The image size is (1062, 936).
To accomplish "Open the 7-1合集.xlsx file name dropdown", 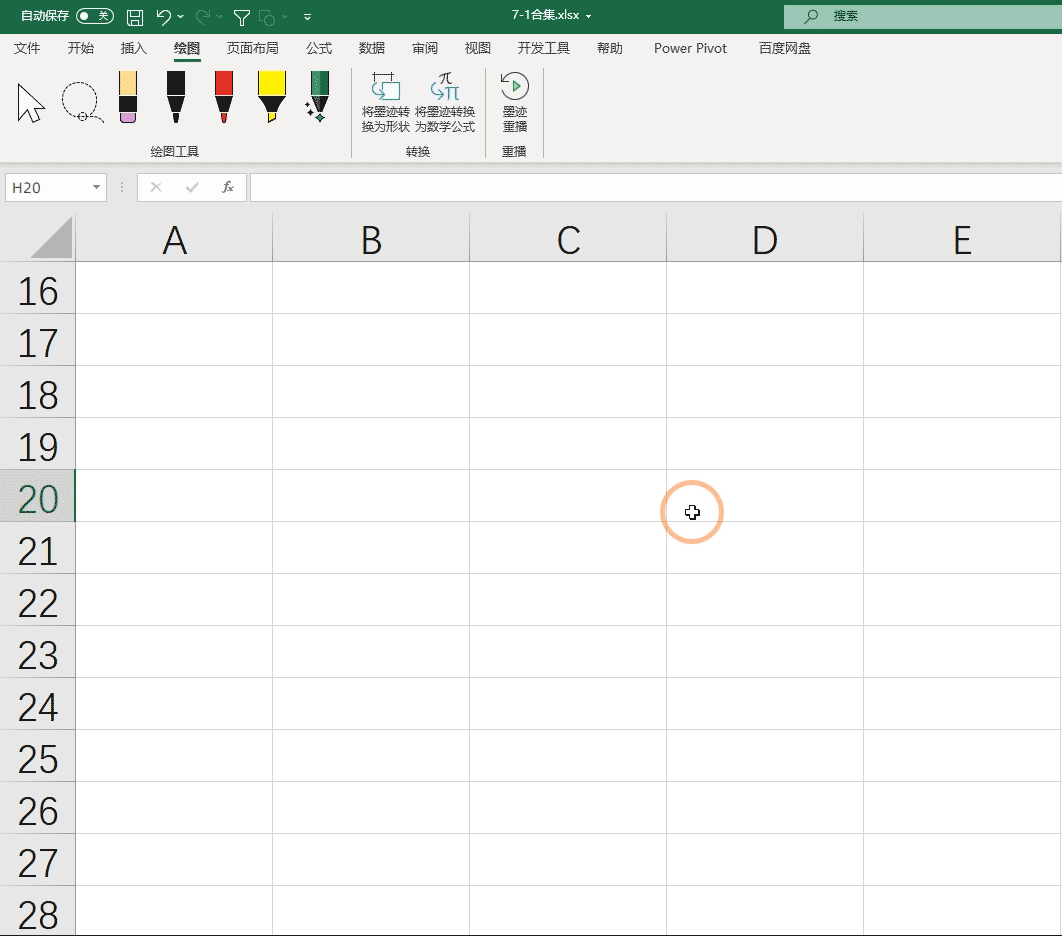I will [589, 16].
